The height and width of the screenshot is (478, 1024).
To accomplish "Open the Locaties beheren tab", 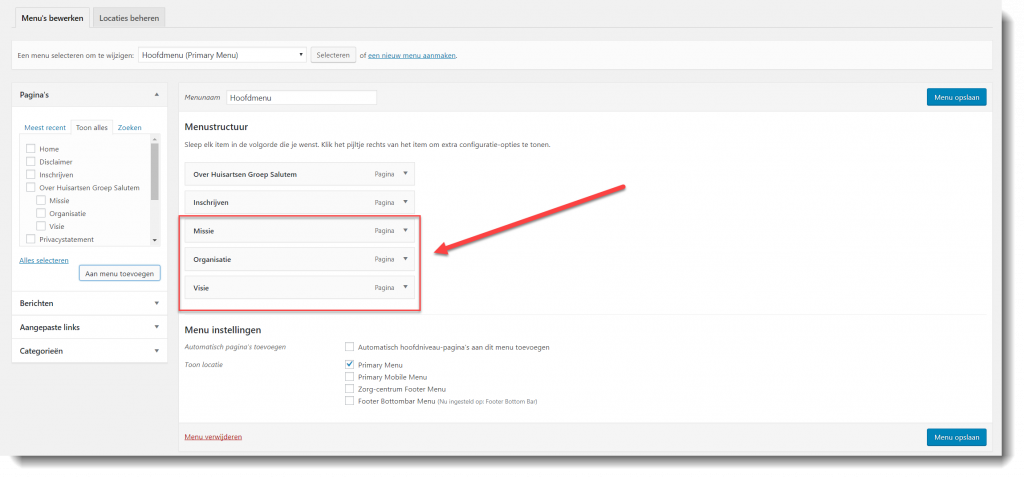I will [129, 18].
